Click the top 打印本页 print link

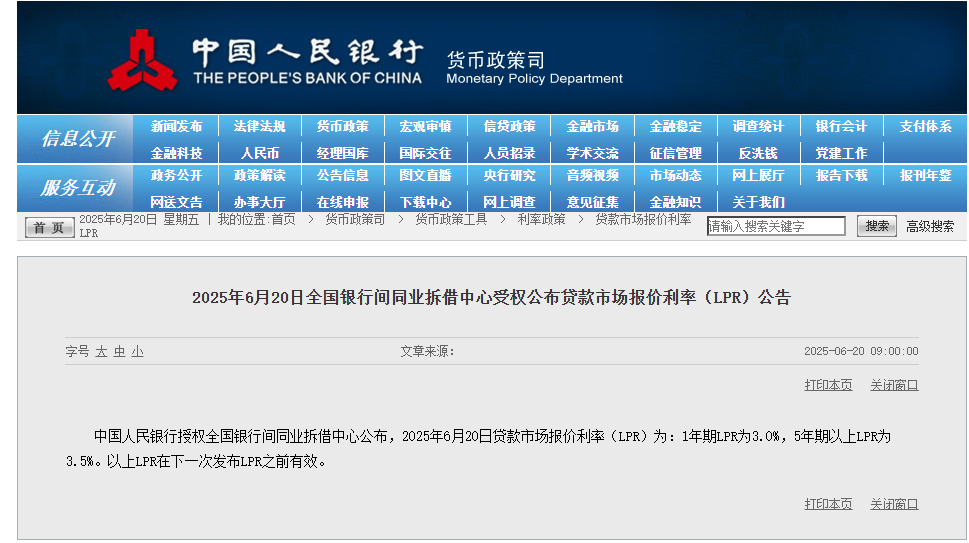coord(828,385)
